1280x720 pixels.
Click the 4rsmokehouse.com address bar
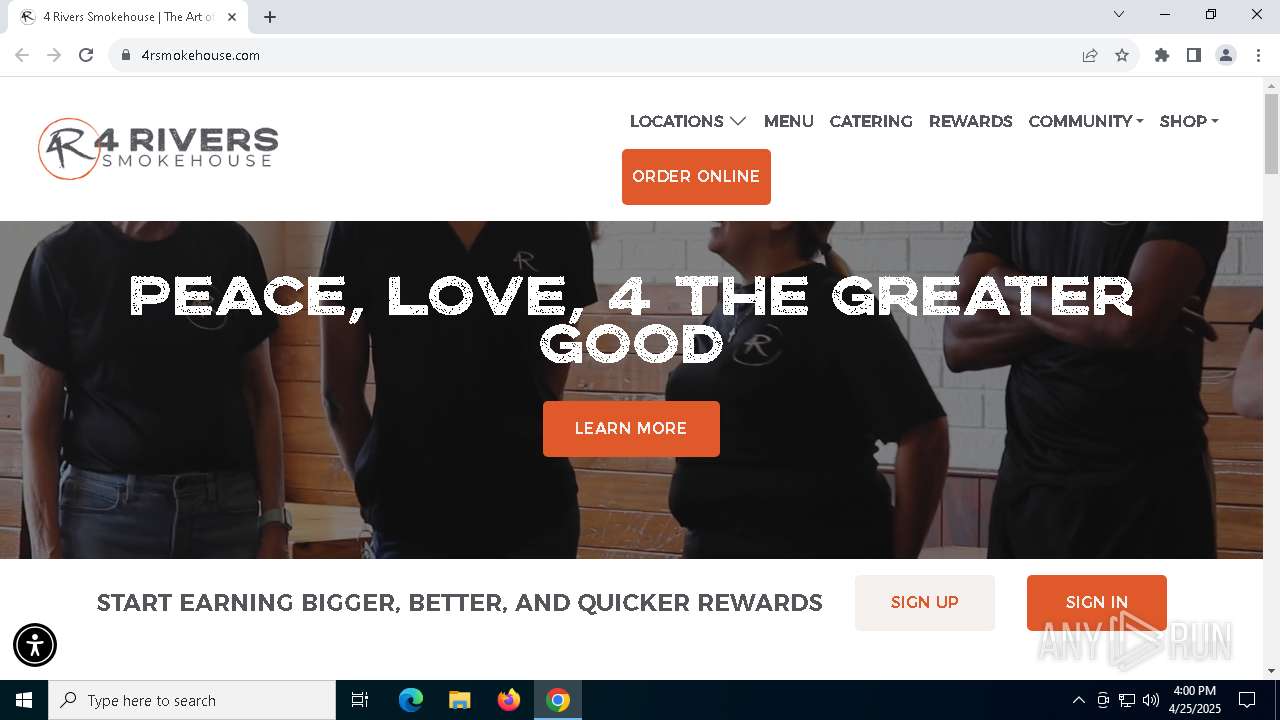600,55
